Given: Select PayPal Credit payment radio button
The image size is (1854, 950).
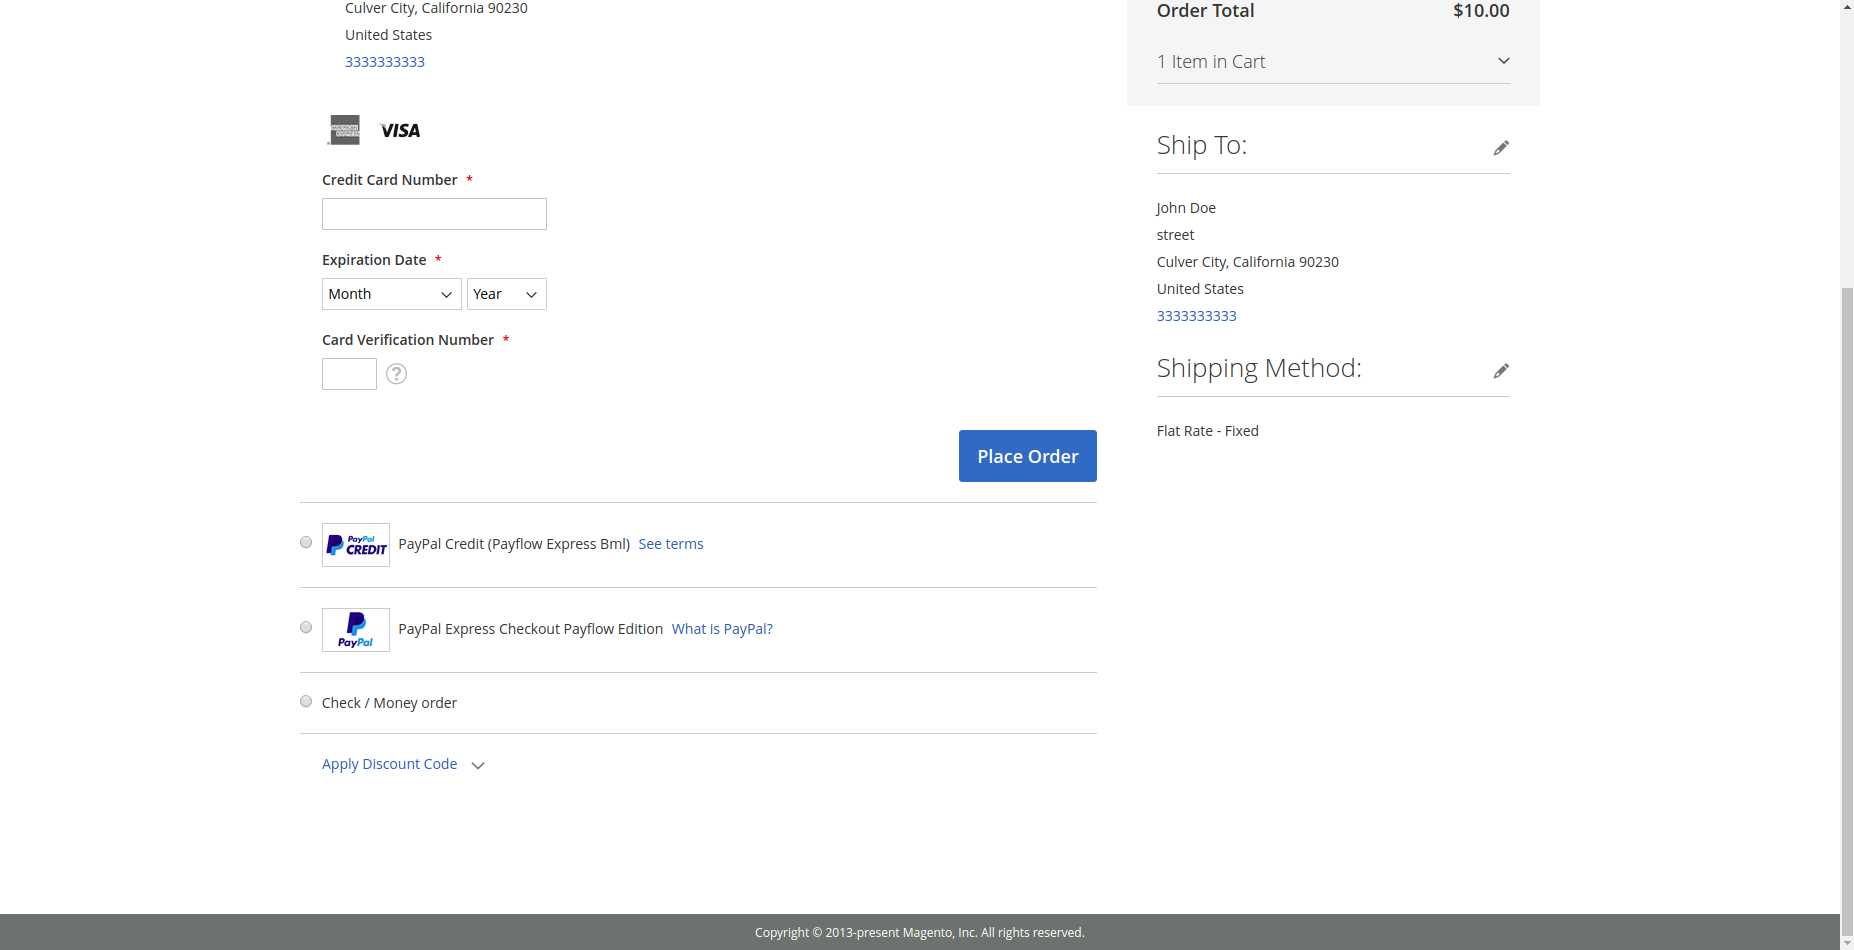Looking at the screenshot, I should tap(306, 543).
